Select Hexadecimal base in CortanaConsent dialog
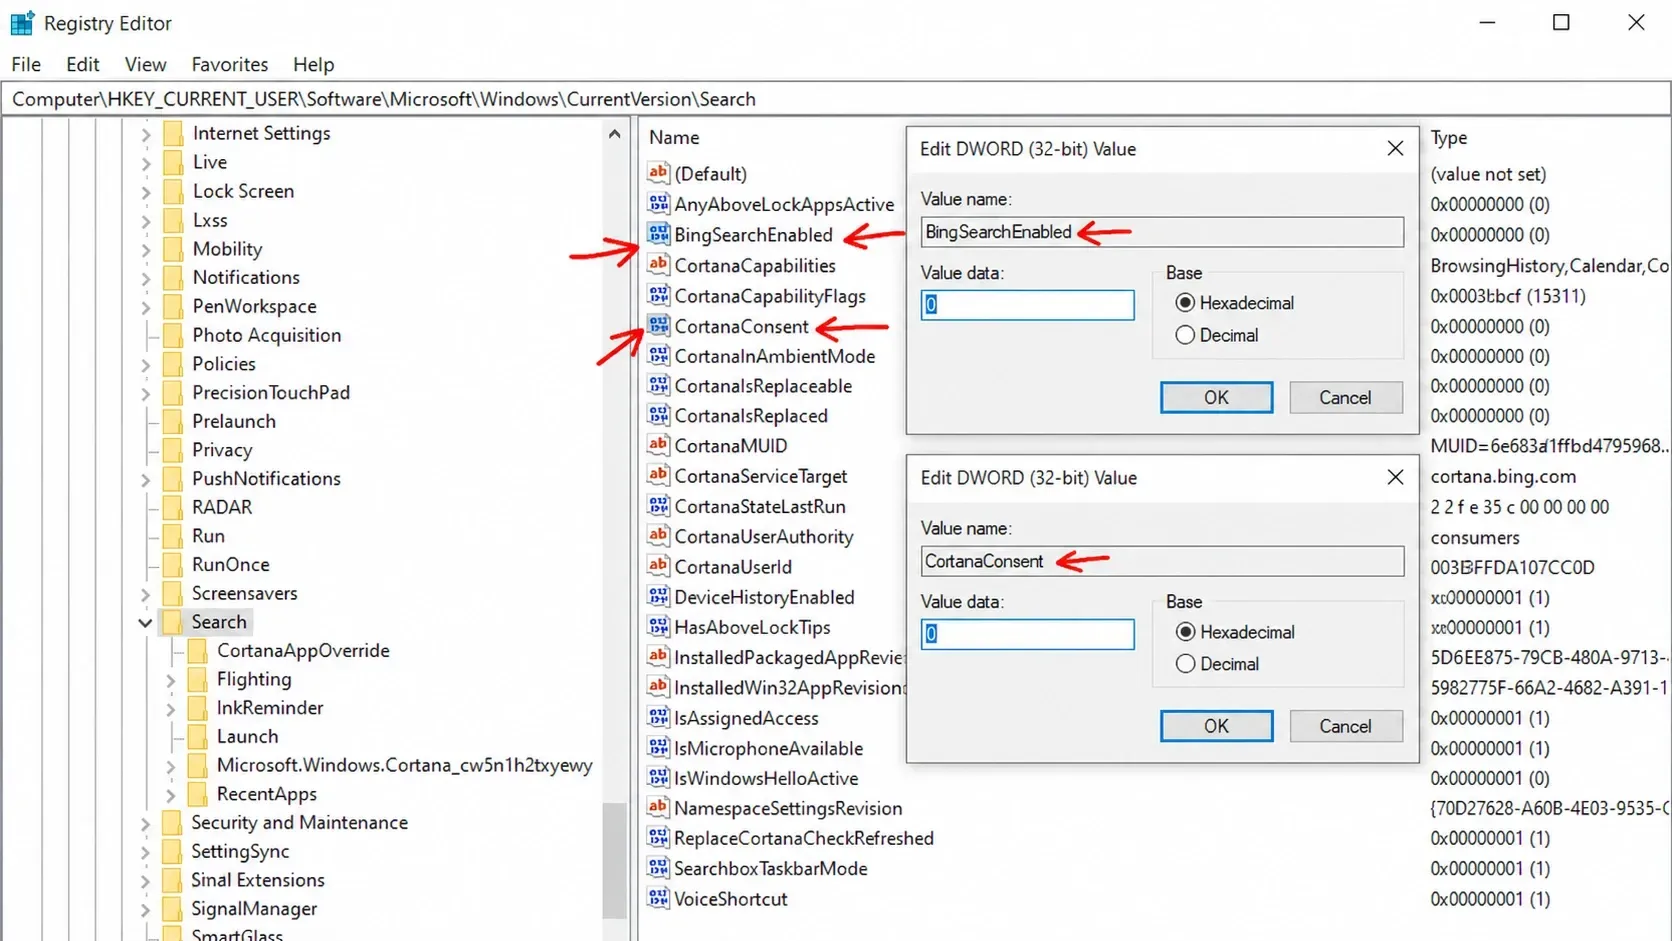The width and height of the screenshot is (1672, 941). (1185, 631)
